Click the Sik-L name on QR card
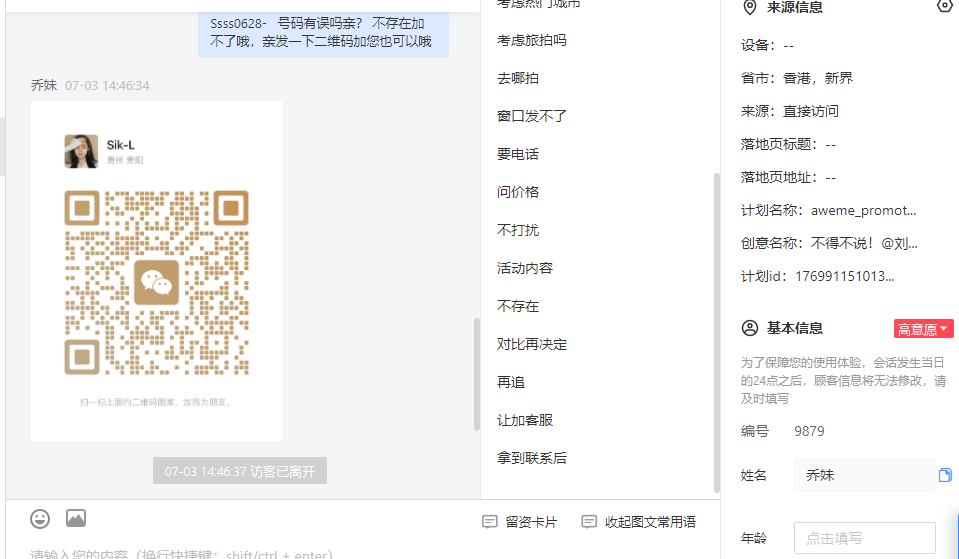959x559 pixels. pos(120,145)
